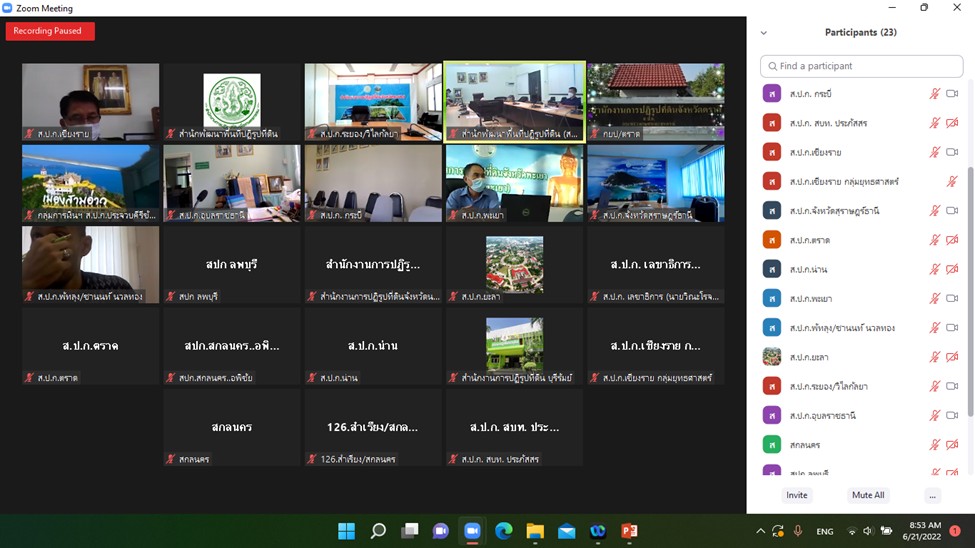Open PowerPoint from the taskbar
Image resolution: width=975 pixels, height=548 pixels.
tap(629, 531)
